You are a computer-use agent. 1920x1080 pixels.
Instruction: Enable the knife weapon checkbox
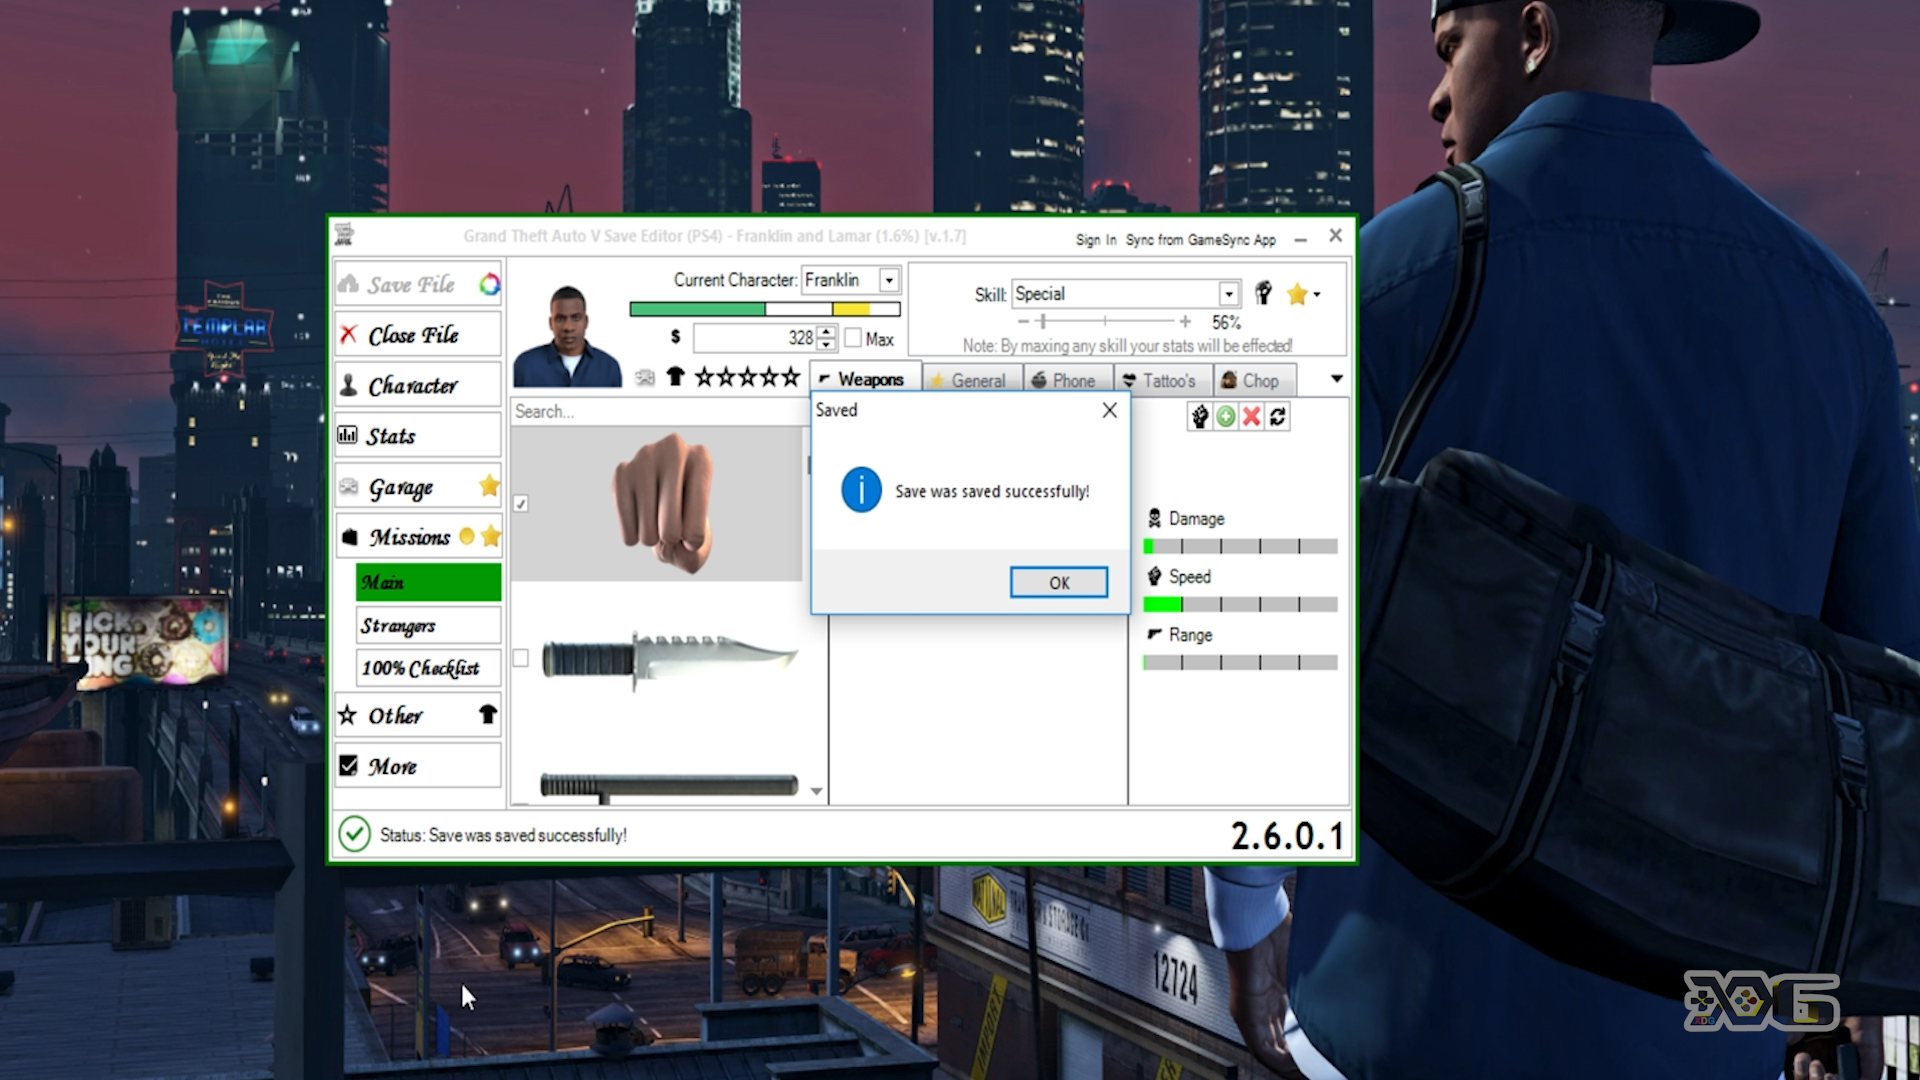point(522,655)
